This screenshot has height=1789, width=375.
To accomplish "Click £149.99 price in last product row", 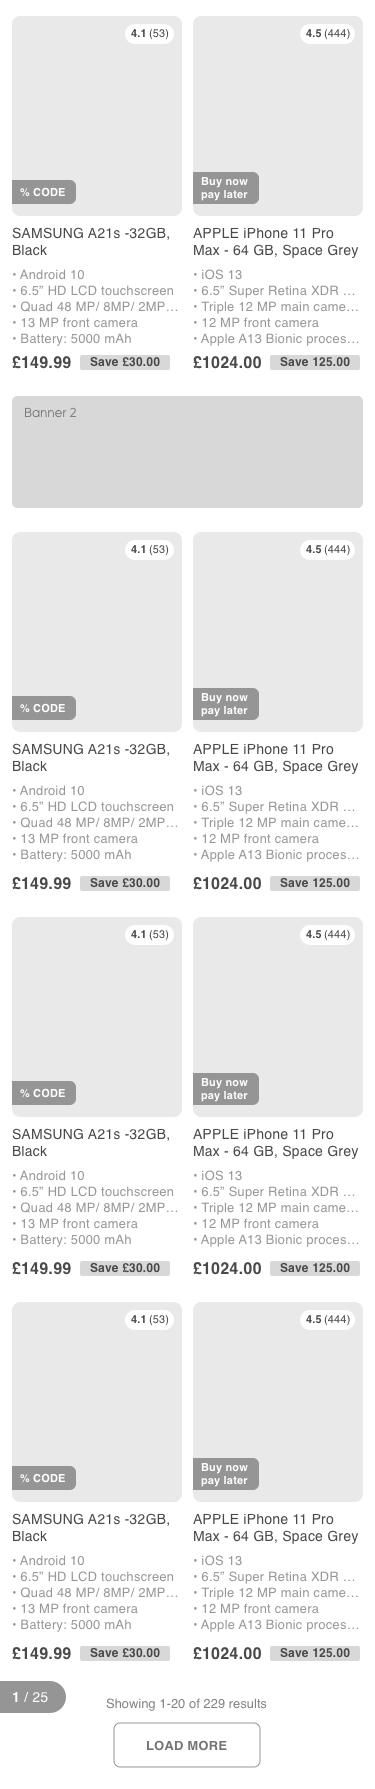I will pos(42,1654).
